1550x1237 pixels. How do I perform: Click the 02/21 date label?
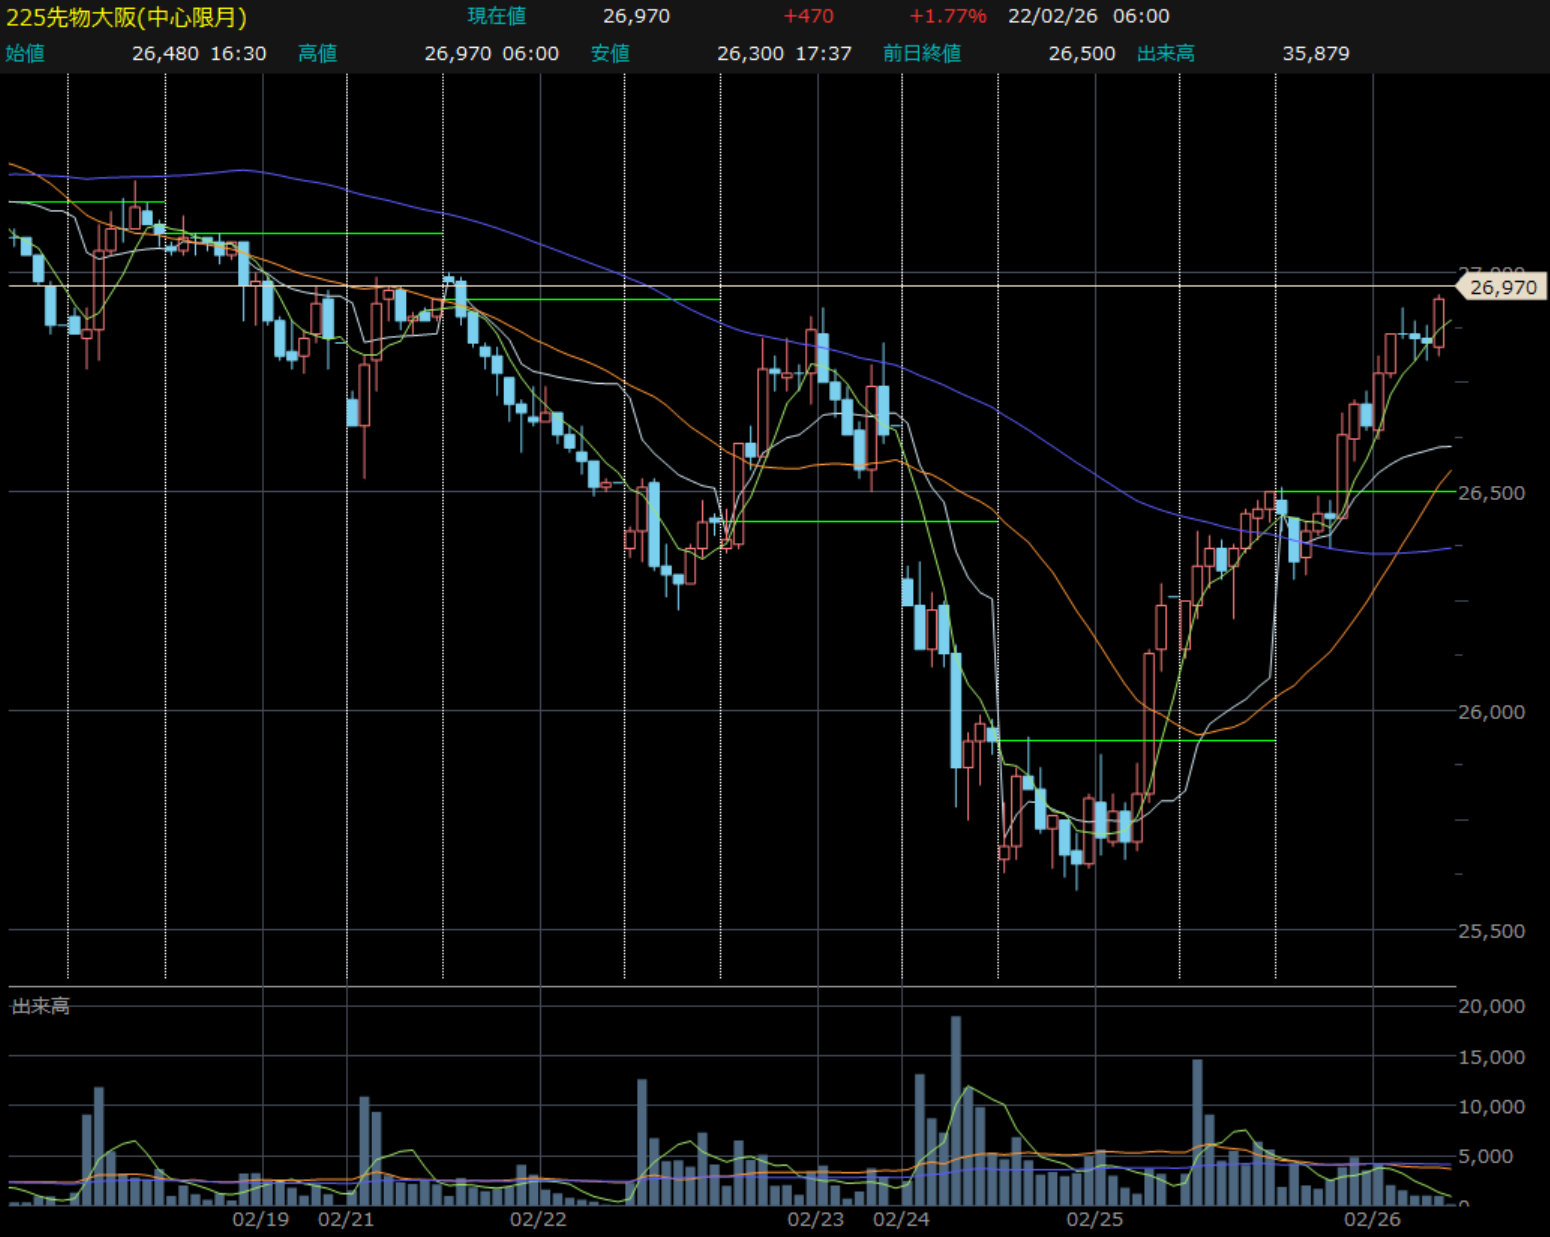pos(346,1219)
